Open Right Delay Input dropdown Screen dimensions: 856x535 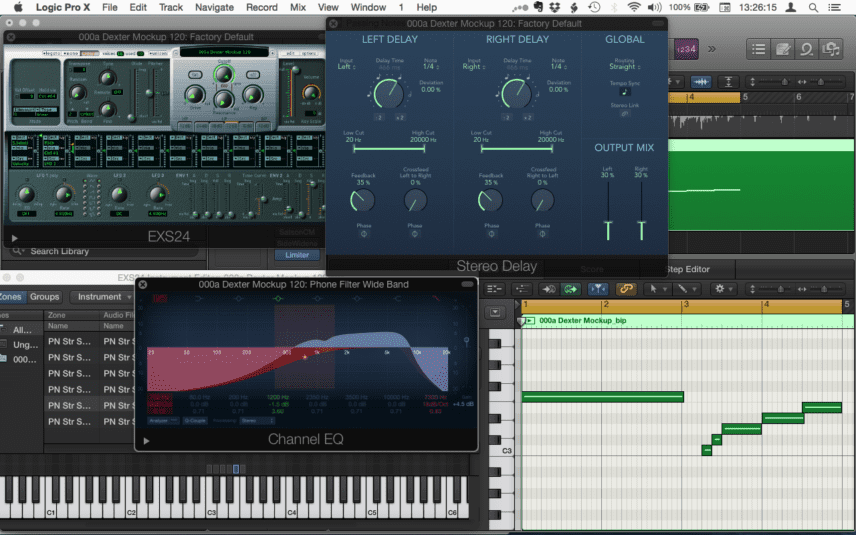[x=473, y=67]
